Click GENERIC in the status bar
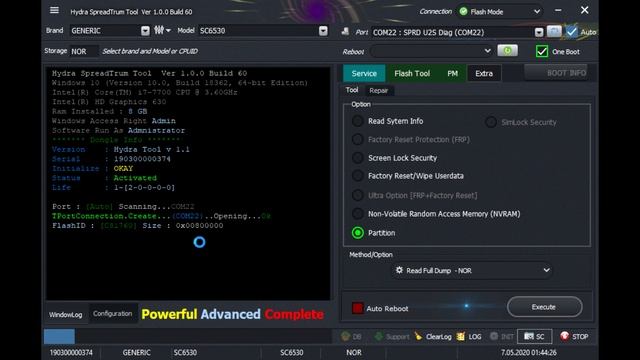The image size is (640, 360). (x=136, y=352)
